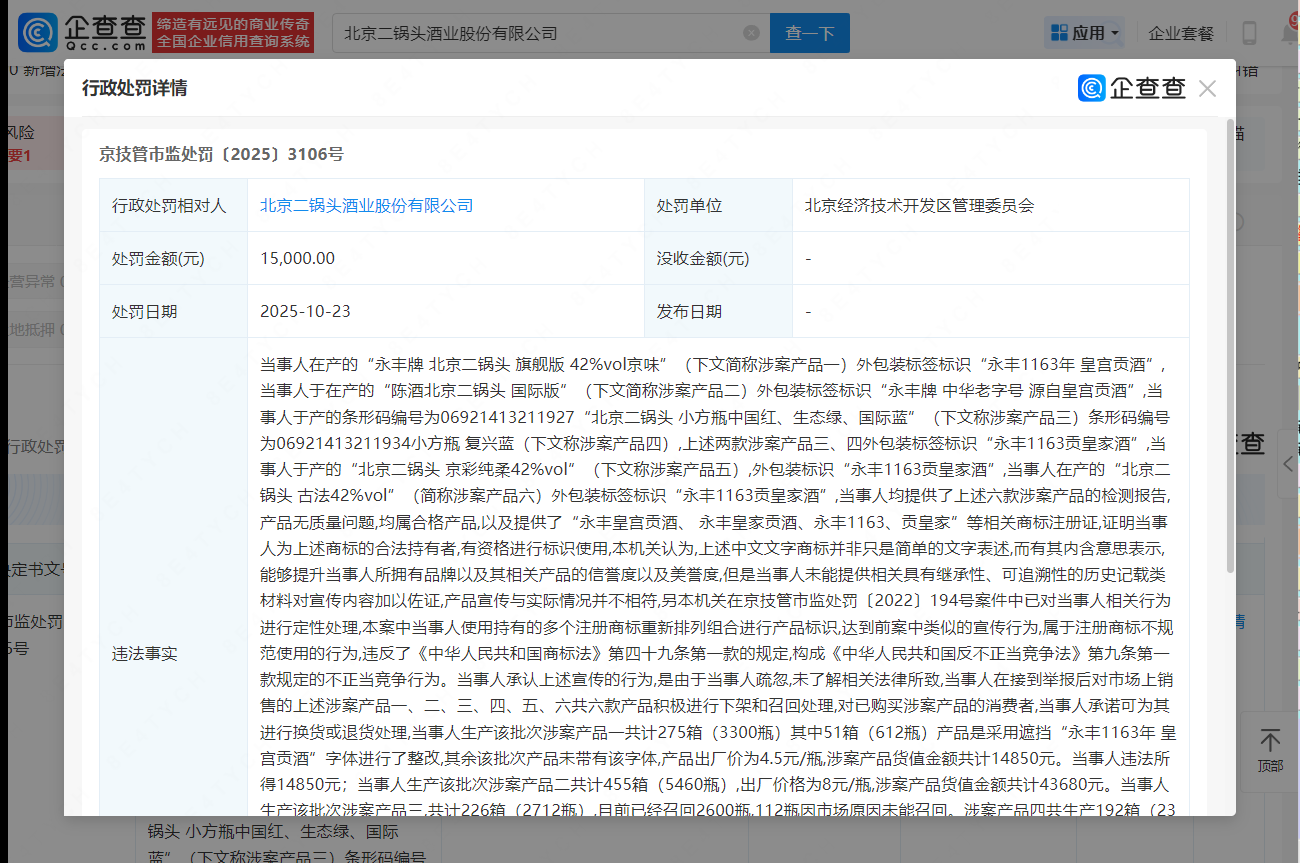Open the notification bell icon
Image resolution: width=1300 pixels, height=863 pixels.
1289,33
